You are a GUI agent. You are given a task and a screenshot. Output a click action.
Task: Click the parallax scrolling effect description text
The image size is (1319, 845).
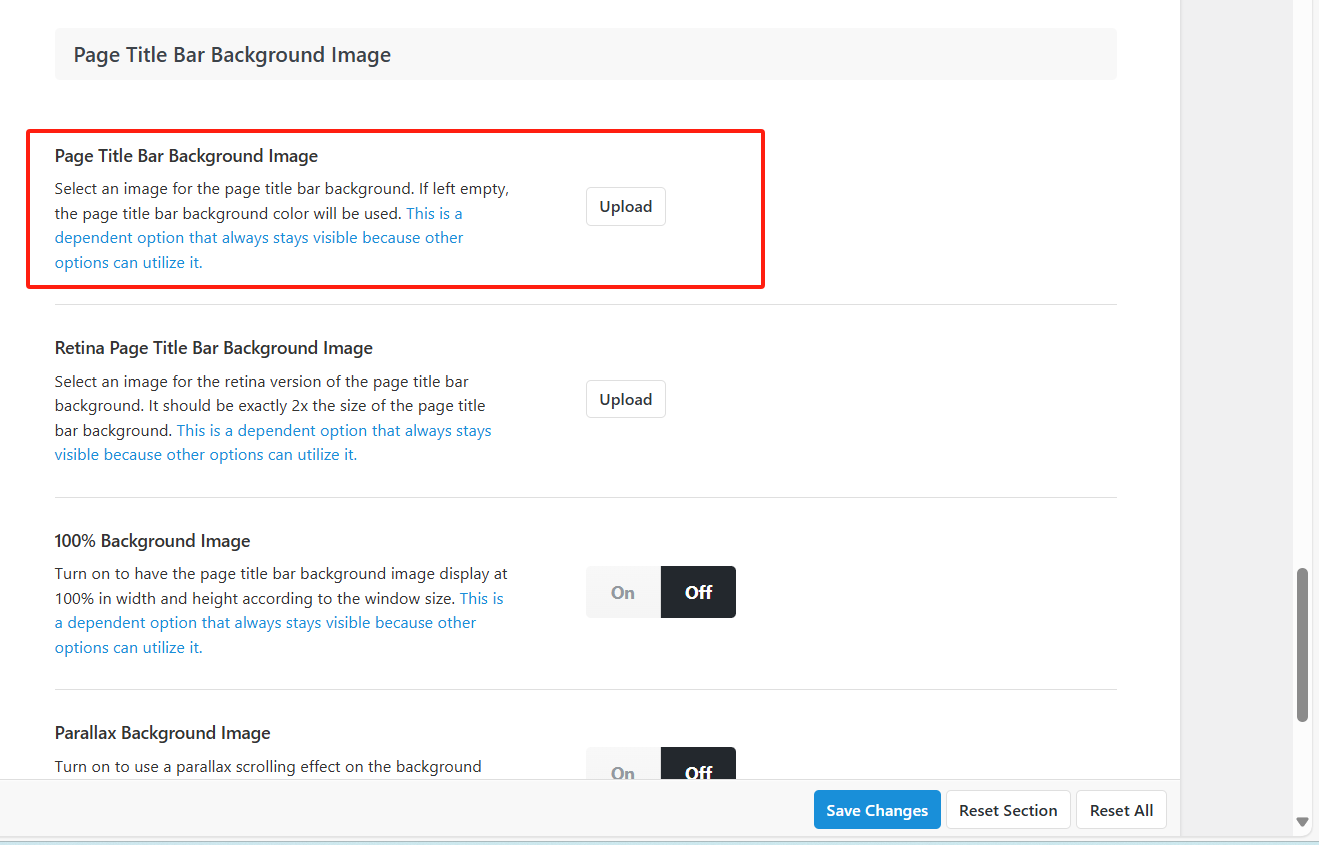click(267, 767)
